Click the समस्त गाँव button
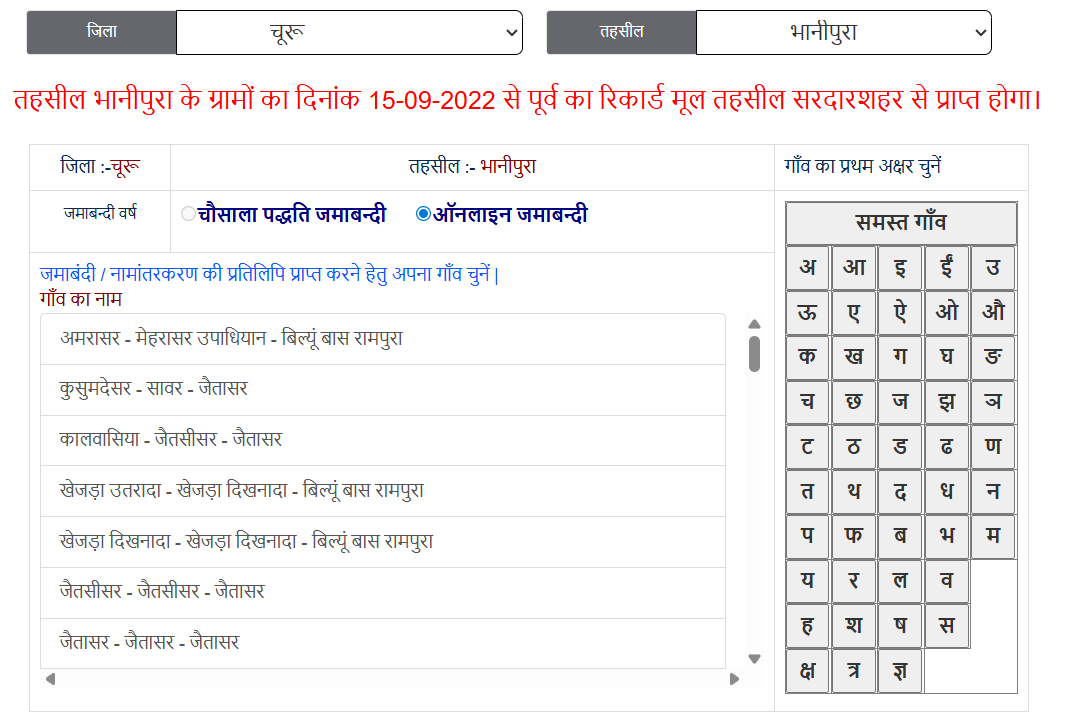The image size is (1065, 725). (x=902, y=224)
